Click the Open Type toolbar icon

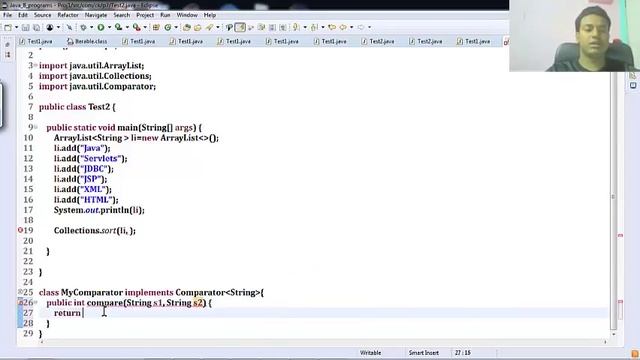187,27
